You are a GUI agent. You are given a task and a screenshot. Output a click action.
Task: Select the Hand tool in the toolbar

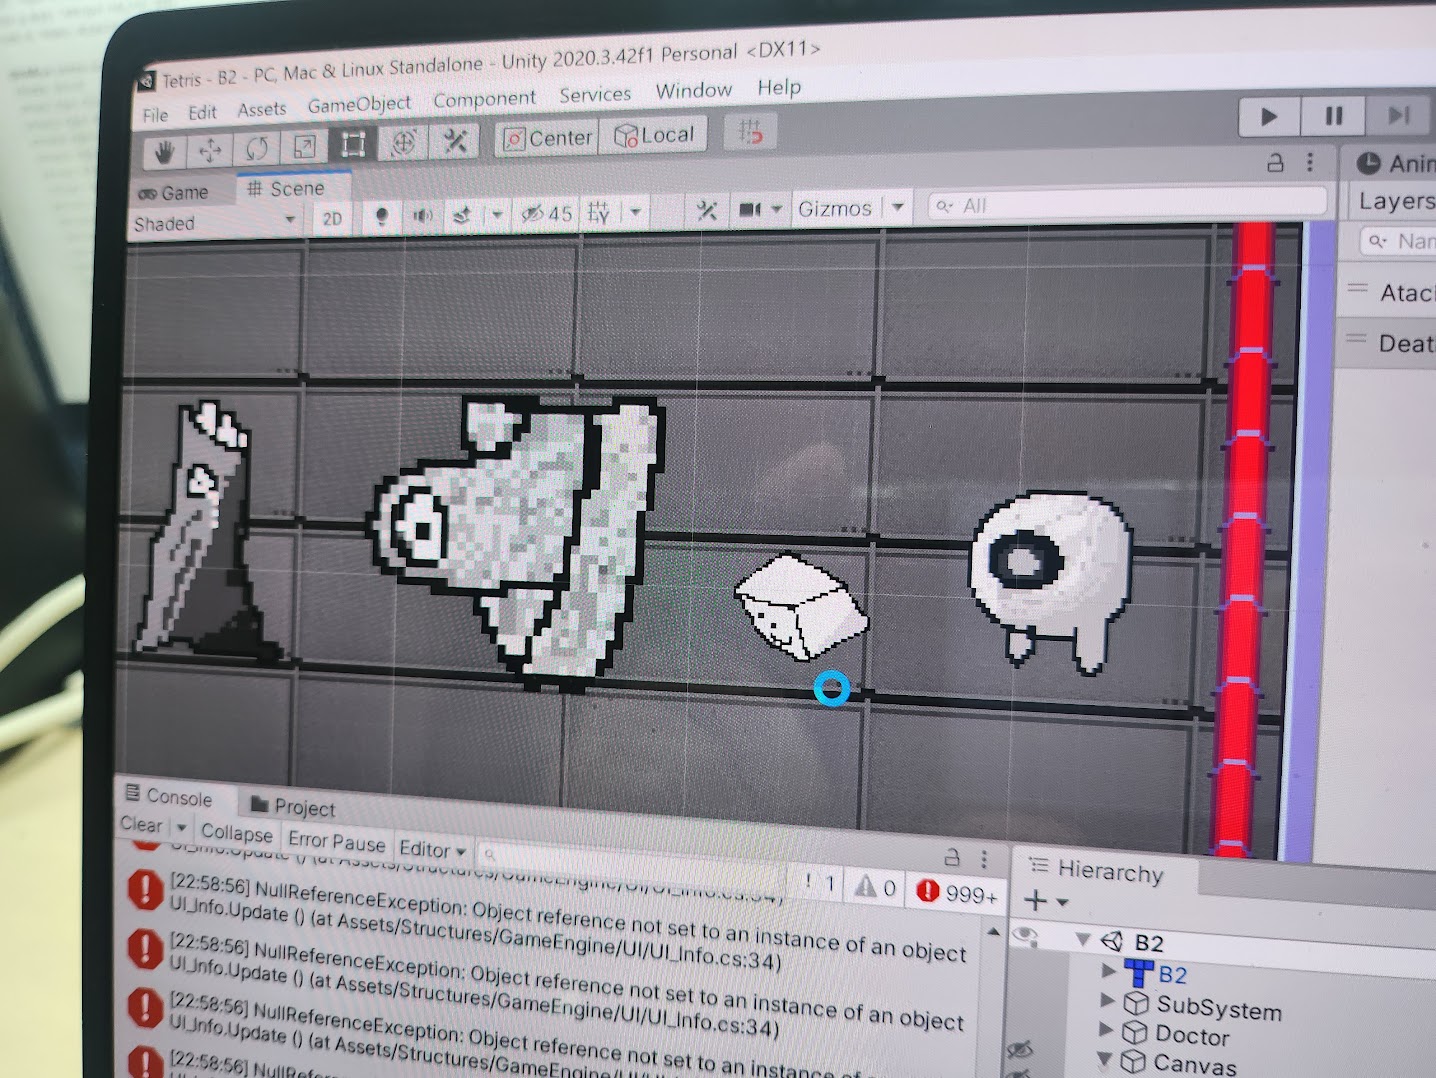pos(164,152)
